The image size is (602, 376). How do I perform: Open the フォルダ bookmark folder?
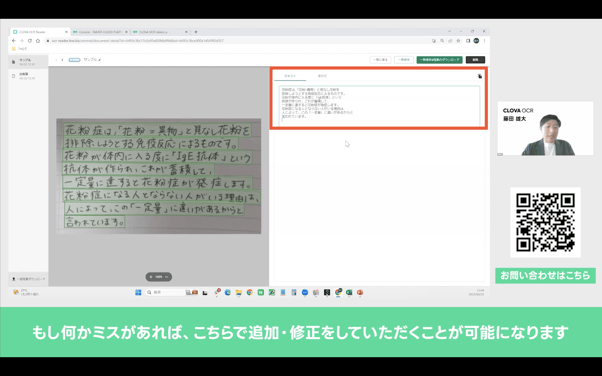pos(20,49)
